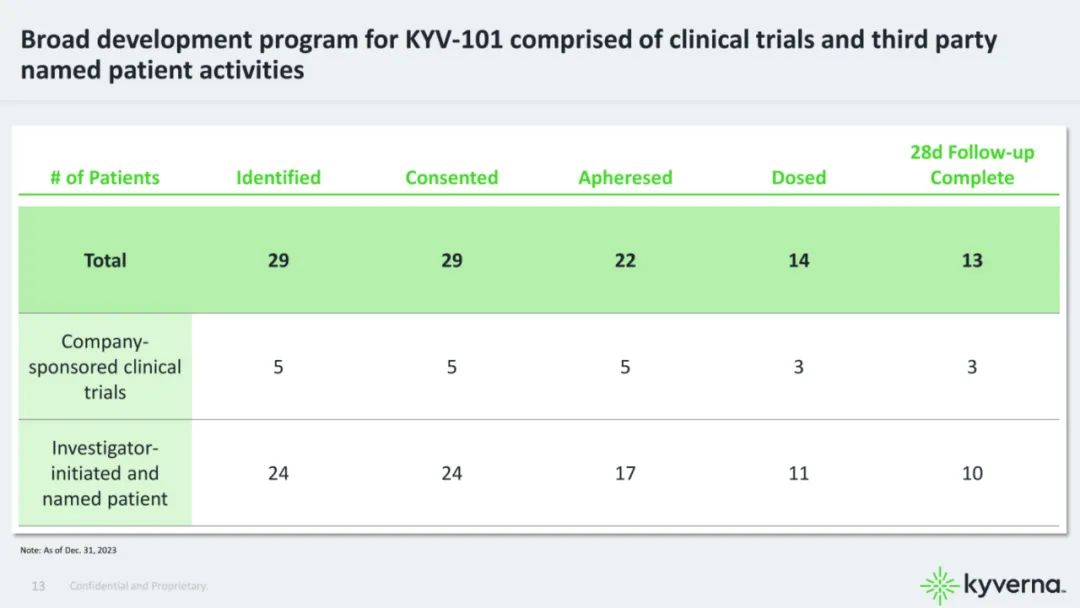Viewport: 1080px width, 608px height.
Task: Select the Identified column header
Action: (x=278, y=178)
